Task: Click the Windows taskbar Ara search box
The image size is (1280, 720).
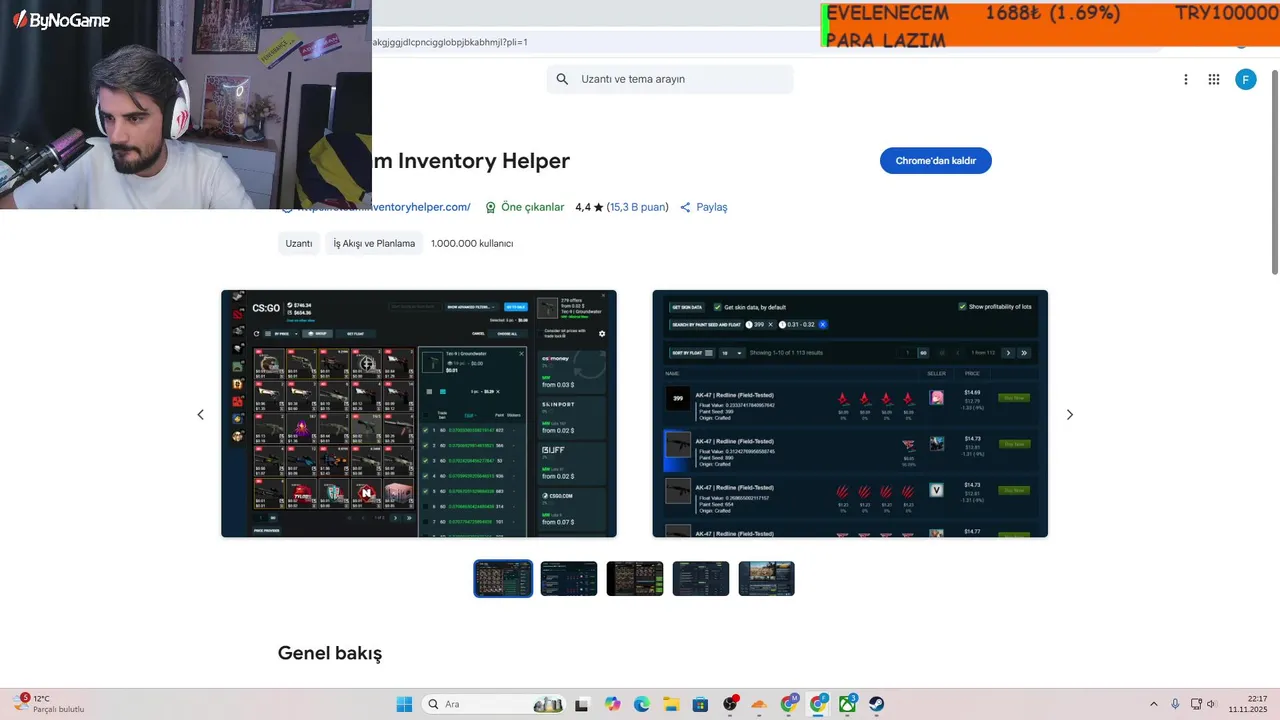Action: [493, 704]
